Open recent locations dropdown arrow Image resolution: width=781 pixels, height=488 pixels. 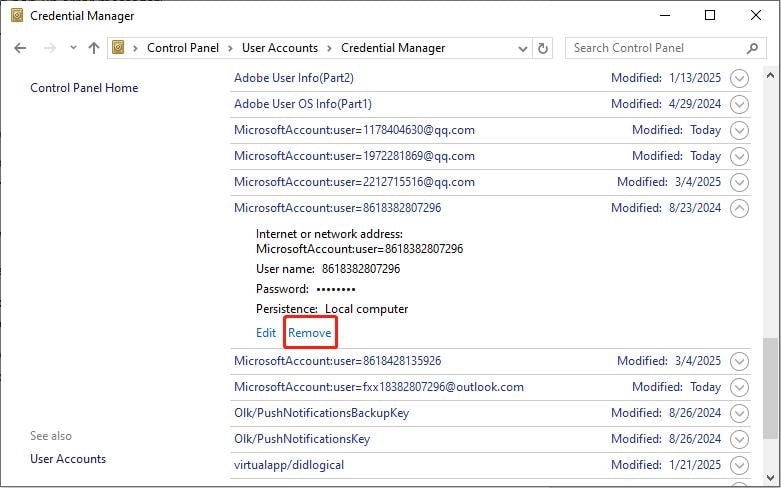point(73,48)
